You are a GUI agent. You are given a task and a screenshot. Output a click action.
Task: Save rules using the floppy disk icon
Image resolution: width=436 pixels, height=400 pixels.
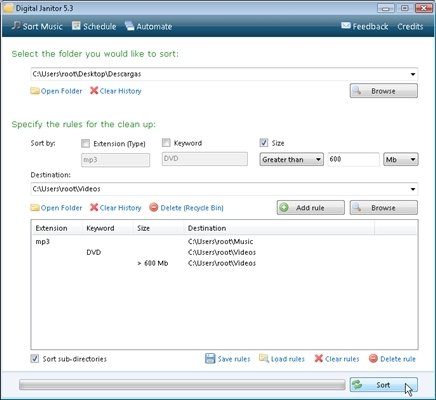pyautogui.click(x=210, y=359)
